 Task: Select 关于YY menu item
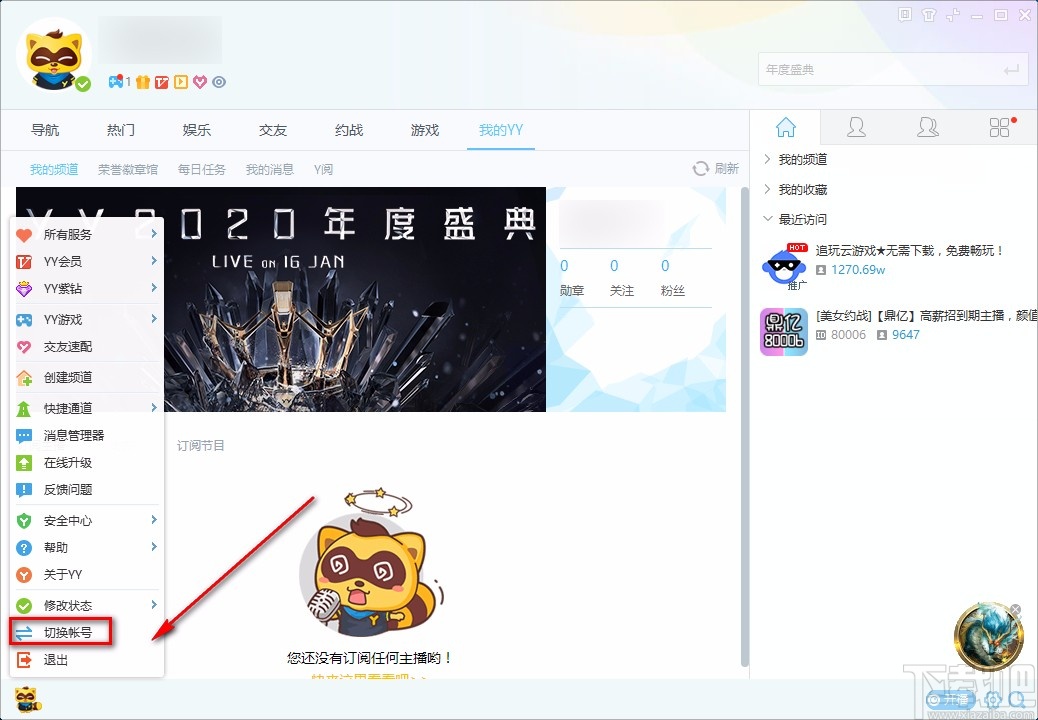click(87, 575)
